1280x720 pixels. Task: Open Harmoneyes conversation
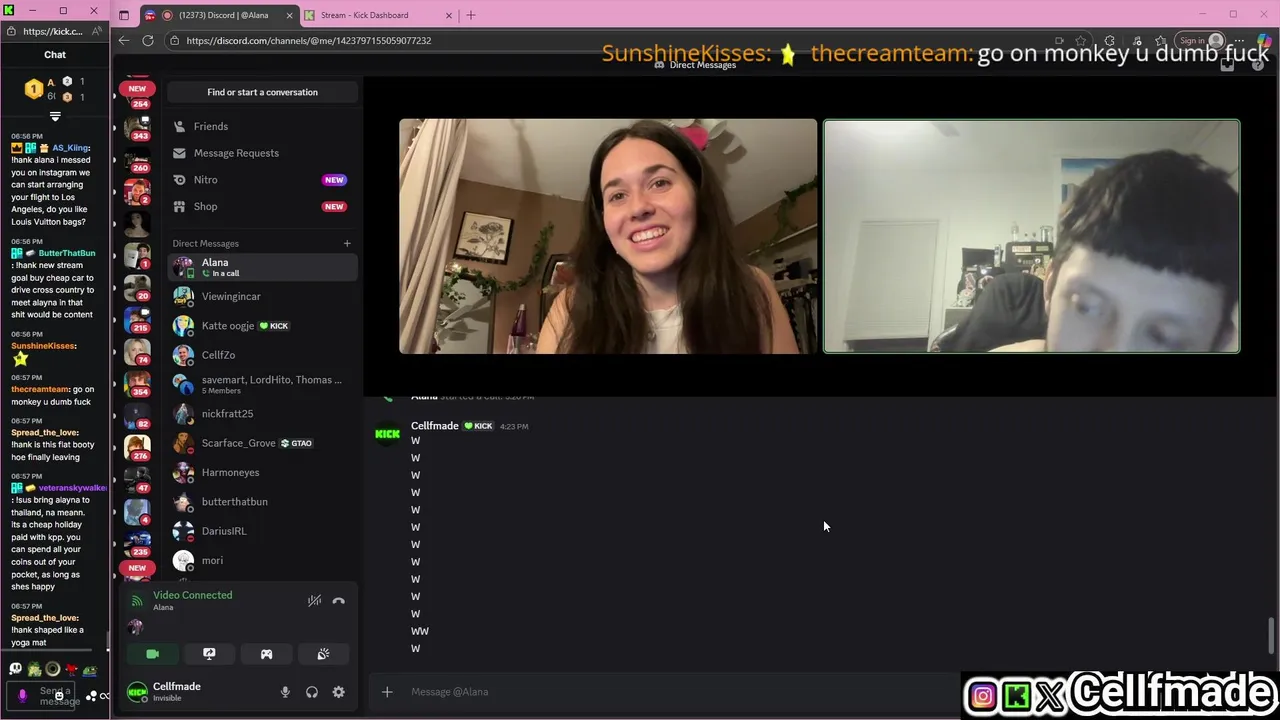pos(263,472)
